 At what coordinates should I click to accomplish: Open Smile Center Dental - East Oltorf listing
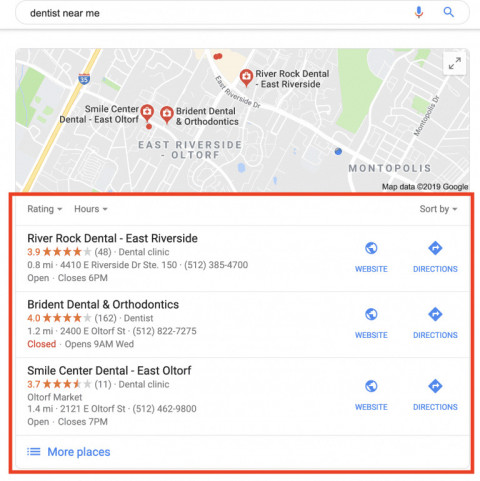point(109,370)
